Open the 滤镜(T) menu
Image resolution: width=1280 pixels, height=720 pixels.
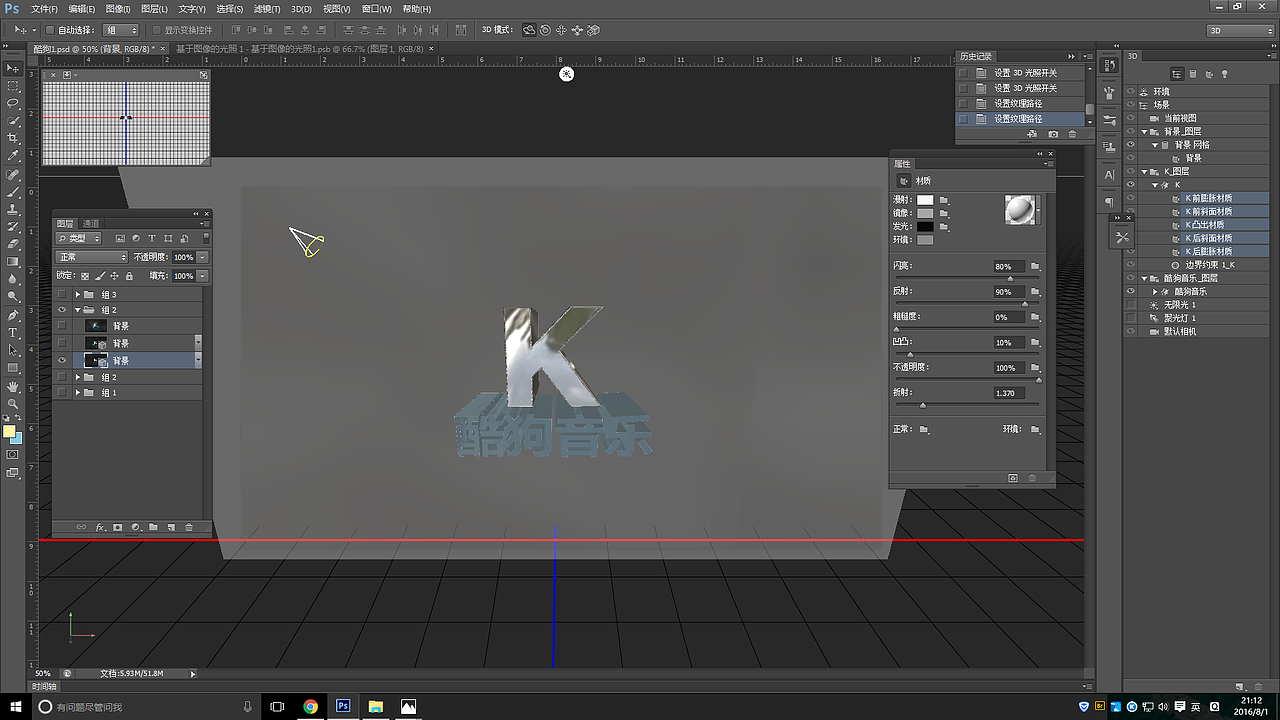267,9
